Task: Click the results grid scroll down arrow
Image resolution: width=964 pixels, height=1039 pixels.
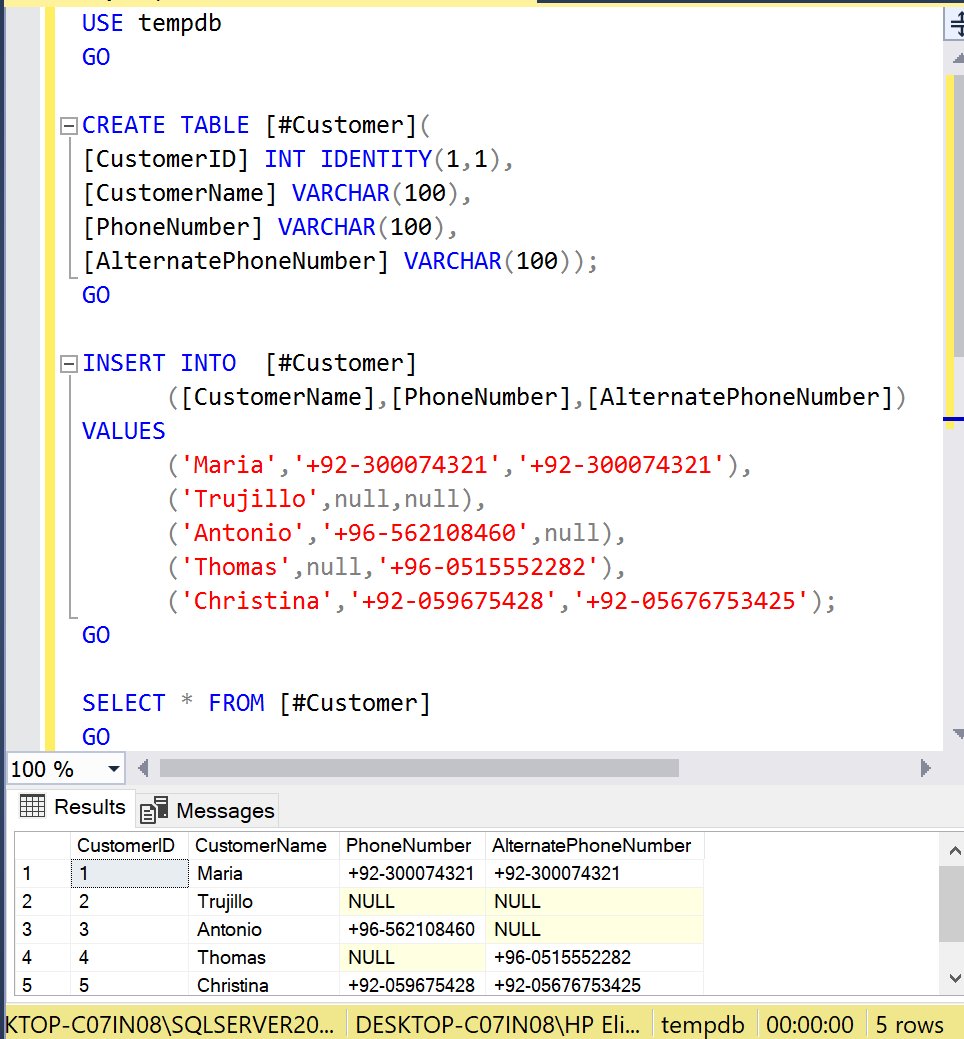Action: tap(953, 977)
